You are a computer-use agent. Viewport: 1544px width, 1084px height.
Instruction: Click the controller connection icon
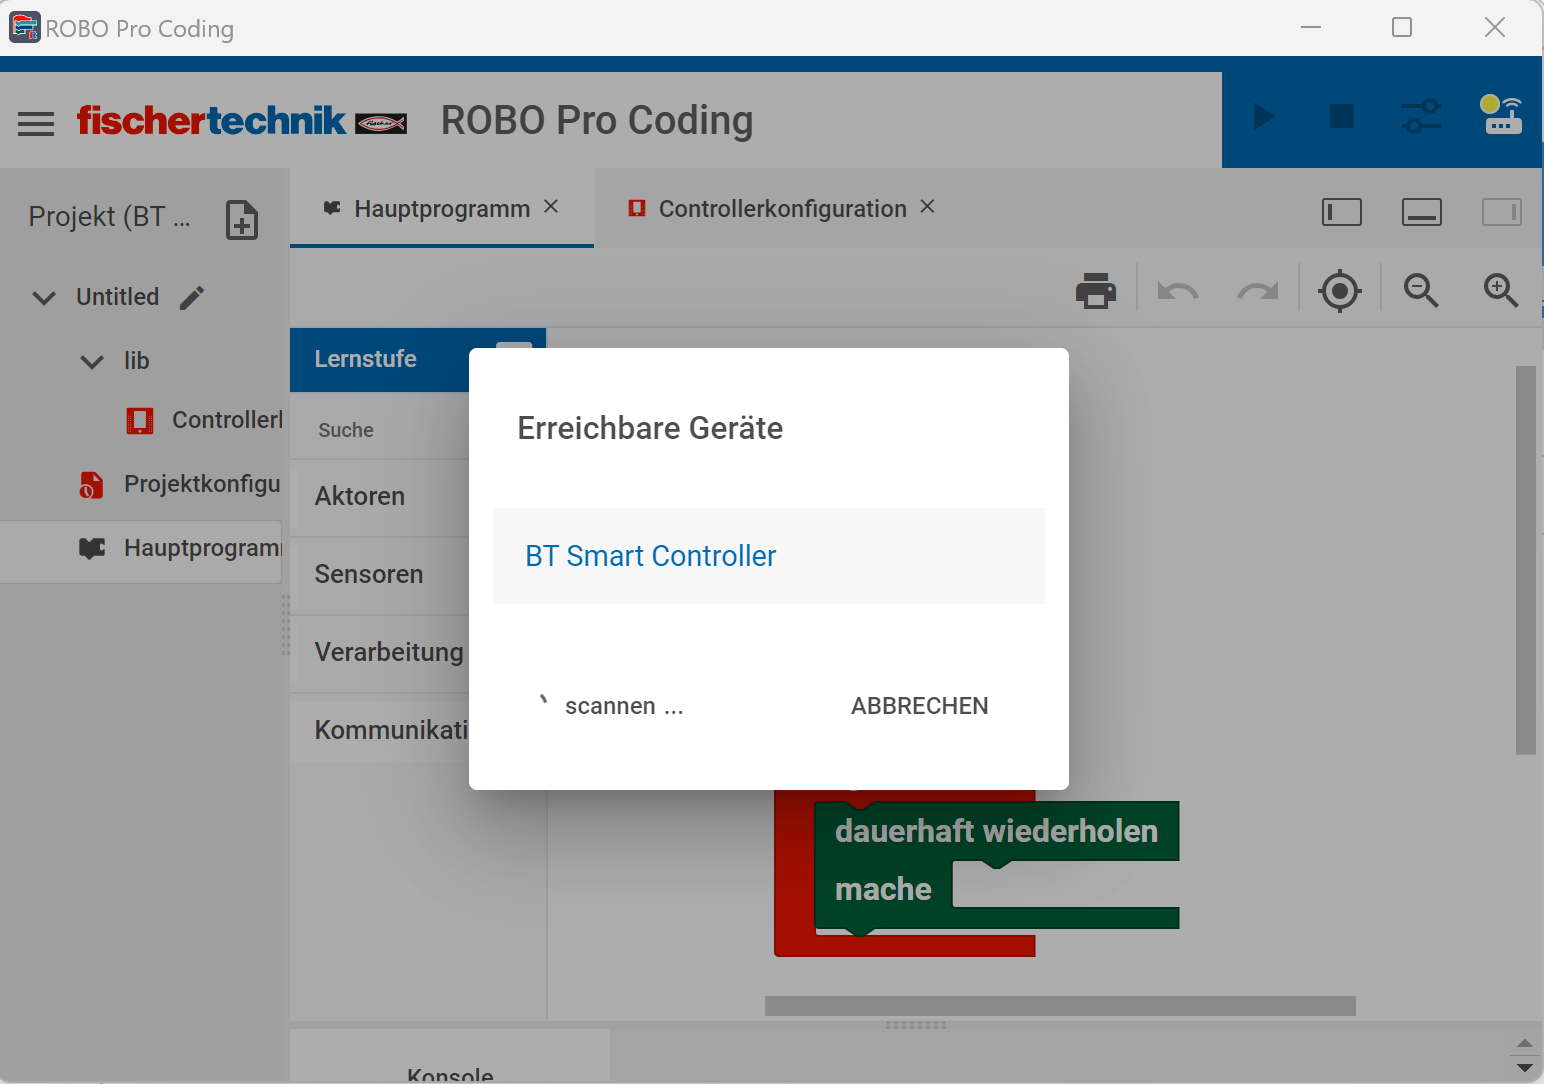pyautogui.click(x=1501, y=115)
